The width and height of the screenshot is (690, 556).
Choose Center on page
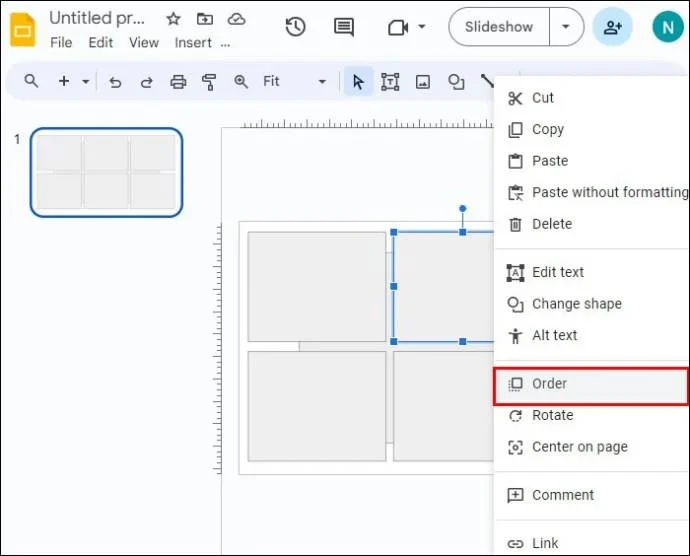point(592,447)
